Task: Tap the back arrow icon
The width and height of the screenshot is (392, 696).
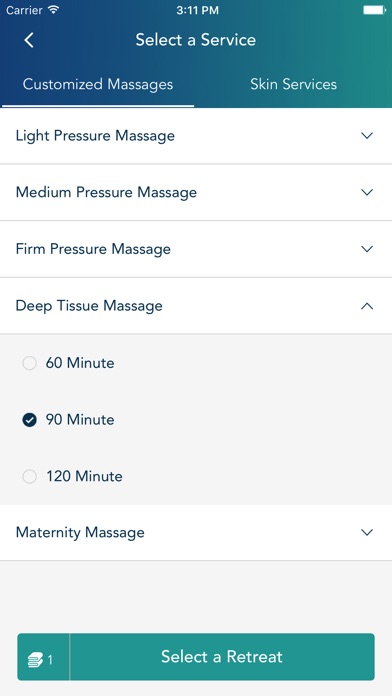Action: pyautogui.click(x=29, y=40)
